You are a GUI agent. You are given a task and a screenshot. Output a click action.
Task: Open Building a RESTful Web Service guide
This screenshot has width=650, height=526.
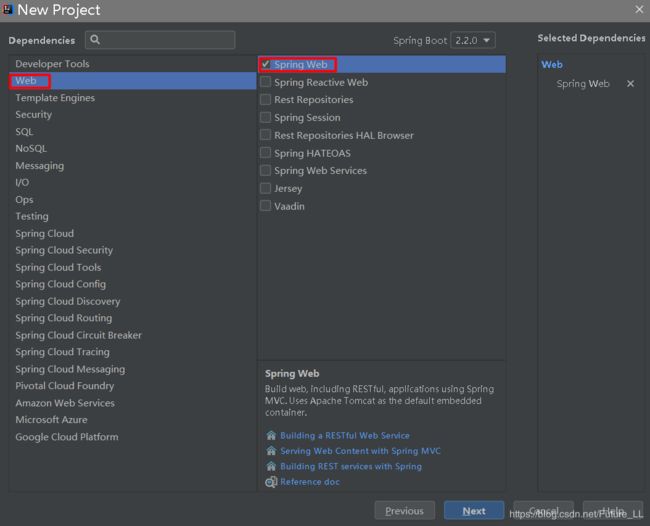click(x=345, y=435)
